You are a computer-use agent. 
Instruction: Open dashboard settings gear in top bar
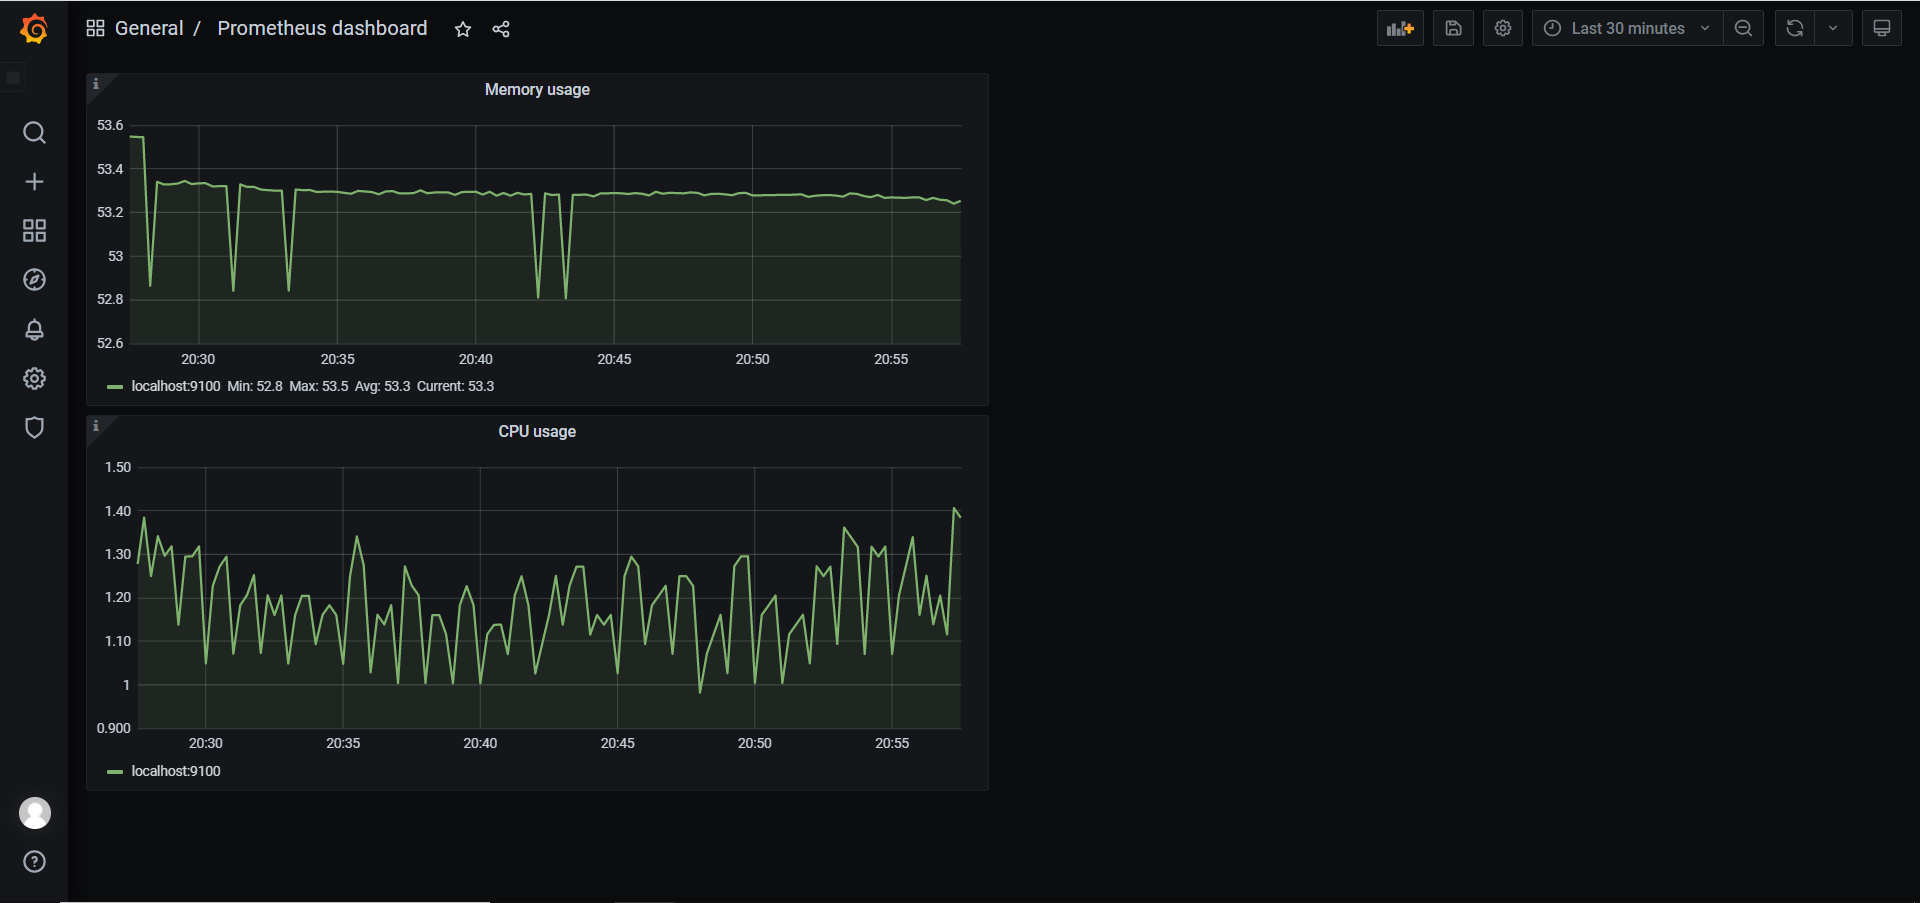(x=1503, y=28)
